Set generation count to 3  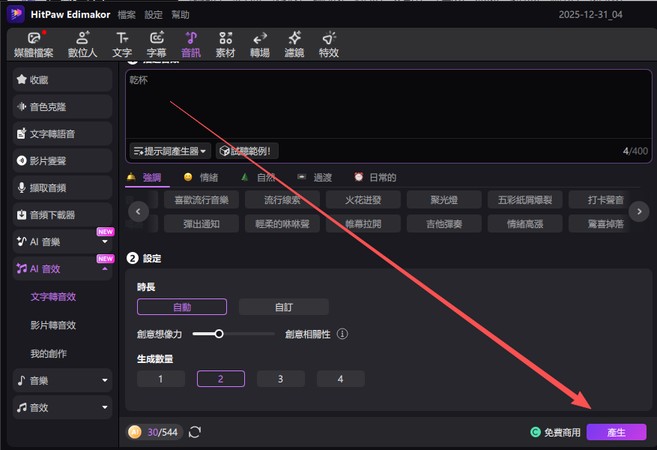click(281, 379)
